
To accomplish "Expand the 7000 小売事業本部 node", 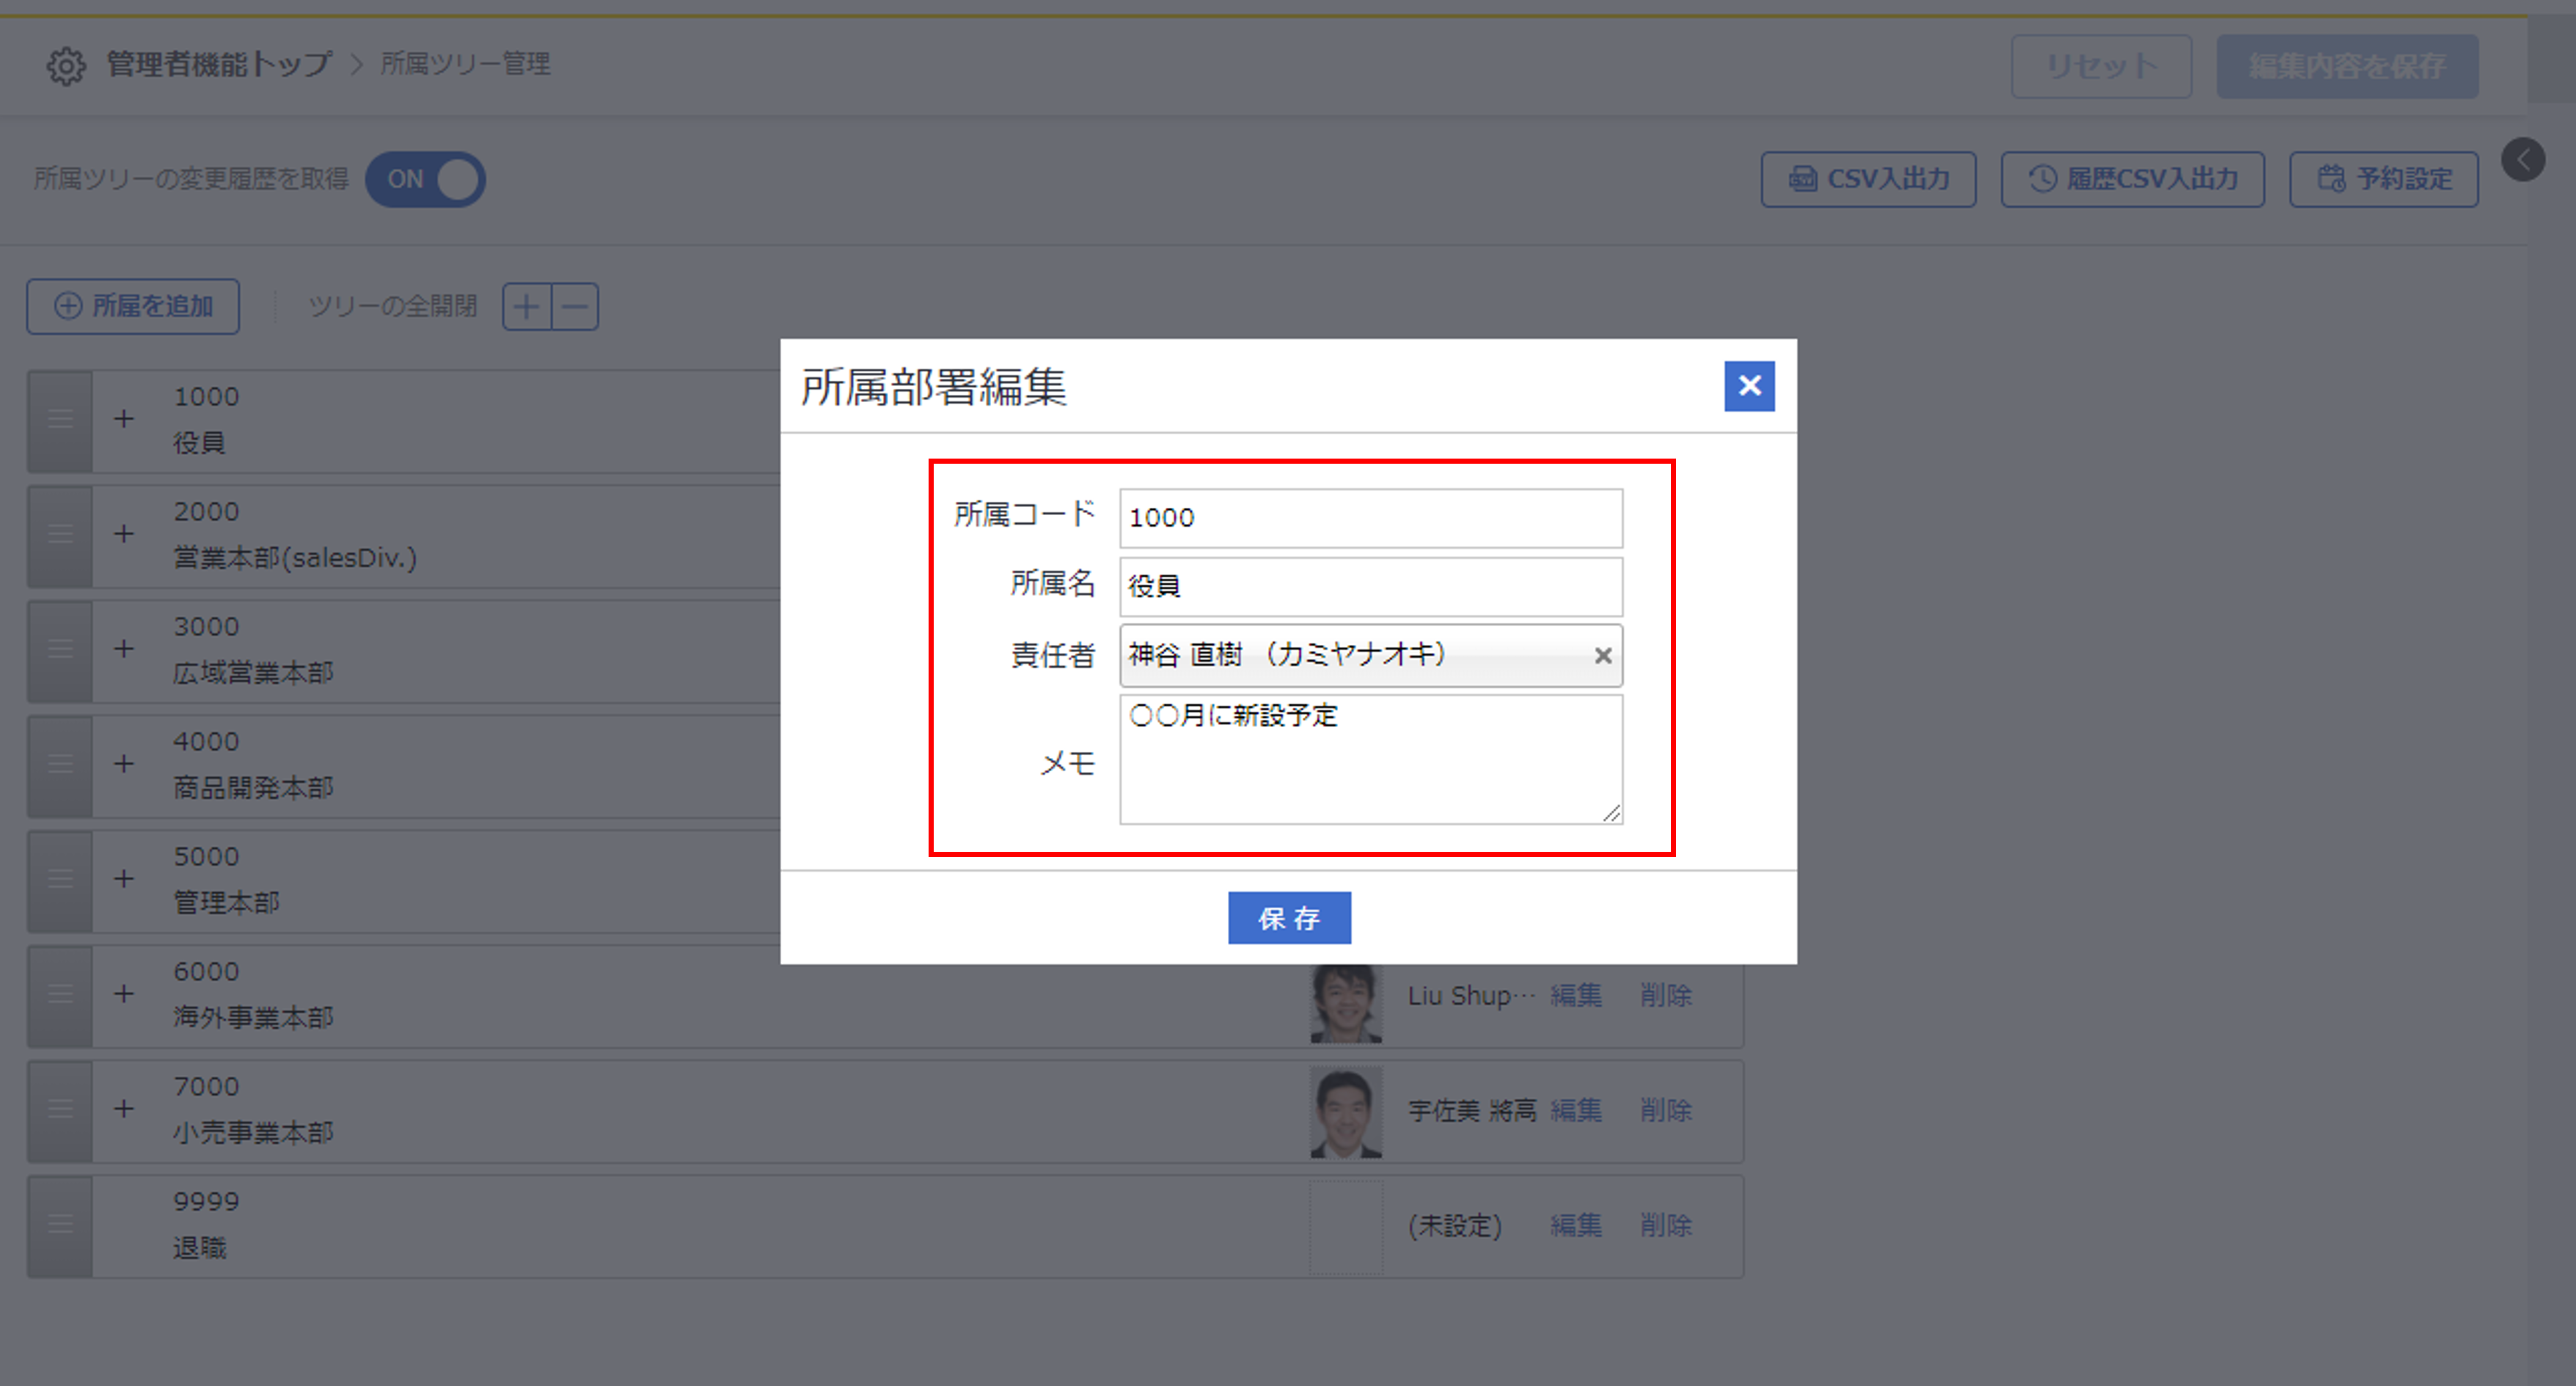I will (124, 1109).
